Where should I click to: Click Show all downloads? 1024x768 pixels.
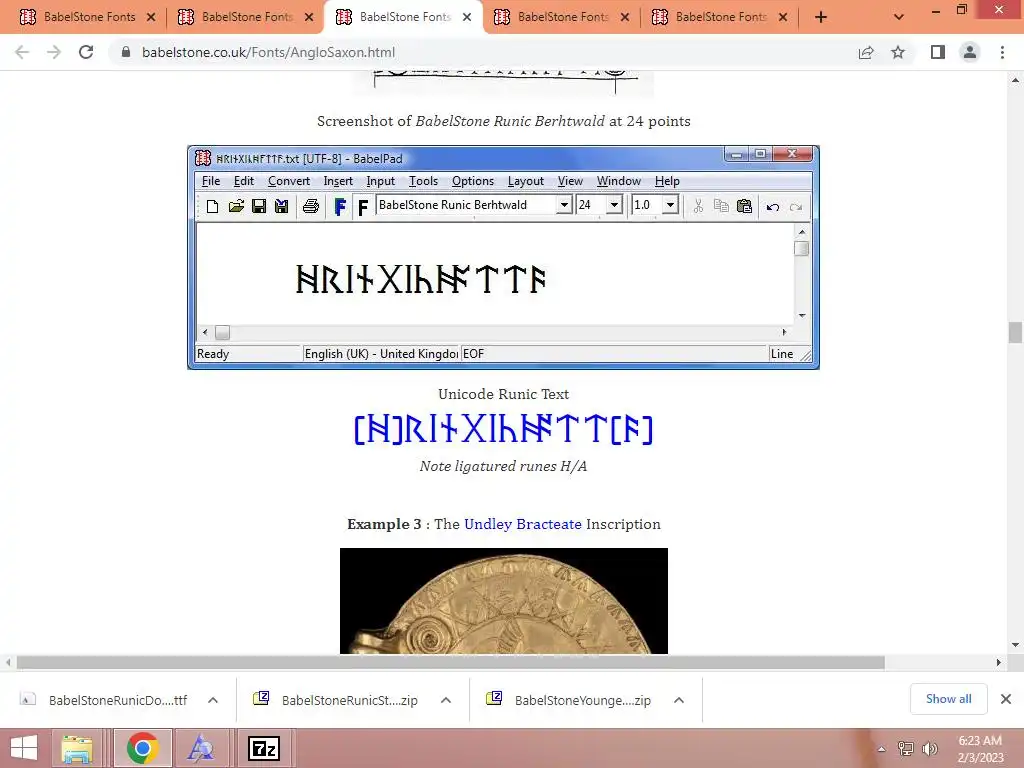(948, 699)
